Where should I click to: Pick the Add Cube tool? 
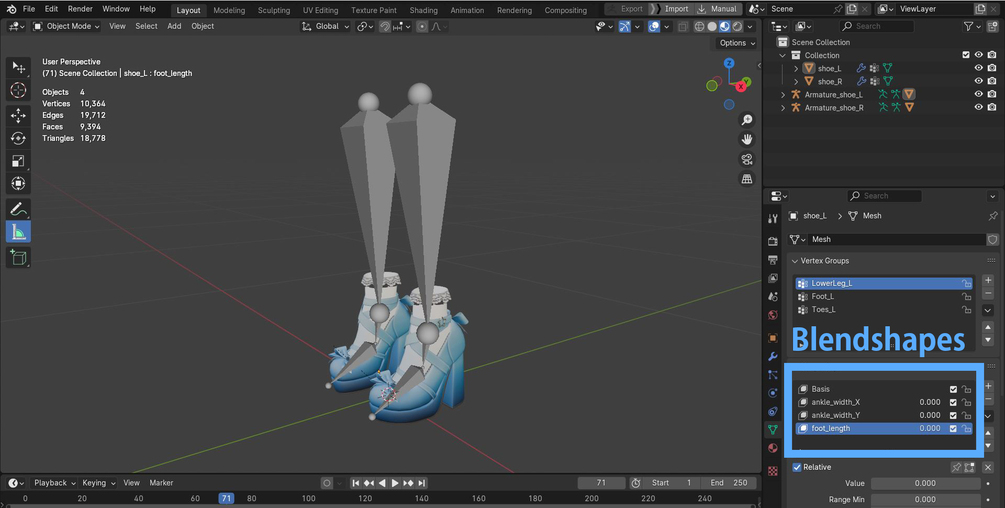18,258
